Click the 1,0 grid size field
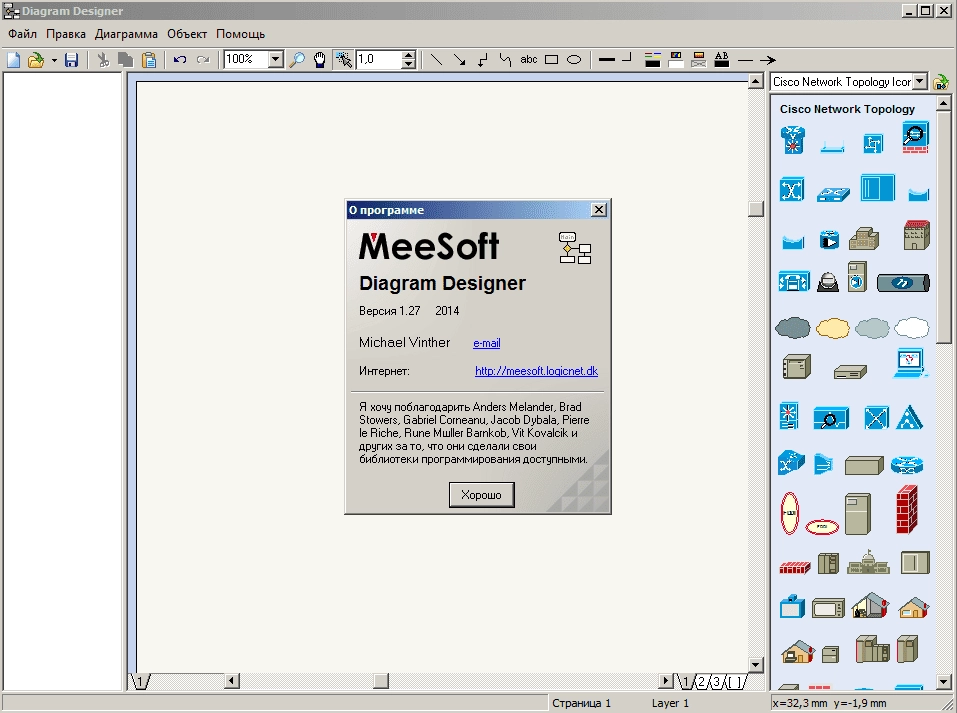The image size is (957, 713). coord(379,59)
